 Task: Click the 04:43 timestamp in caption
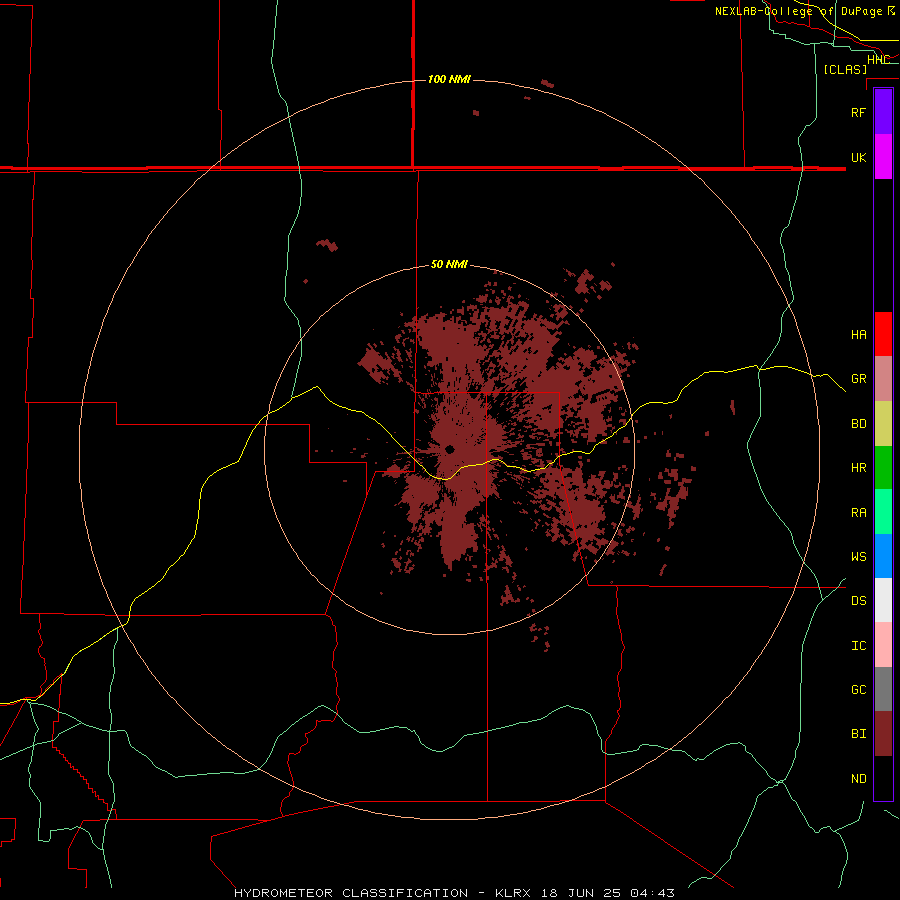[x=652, y=893]
